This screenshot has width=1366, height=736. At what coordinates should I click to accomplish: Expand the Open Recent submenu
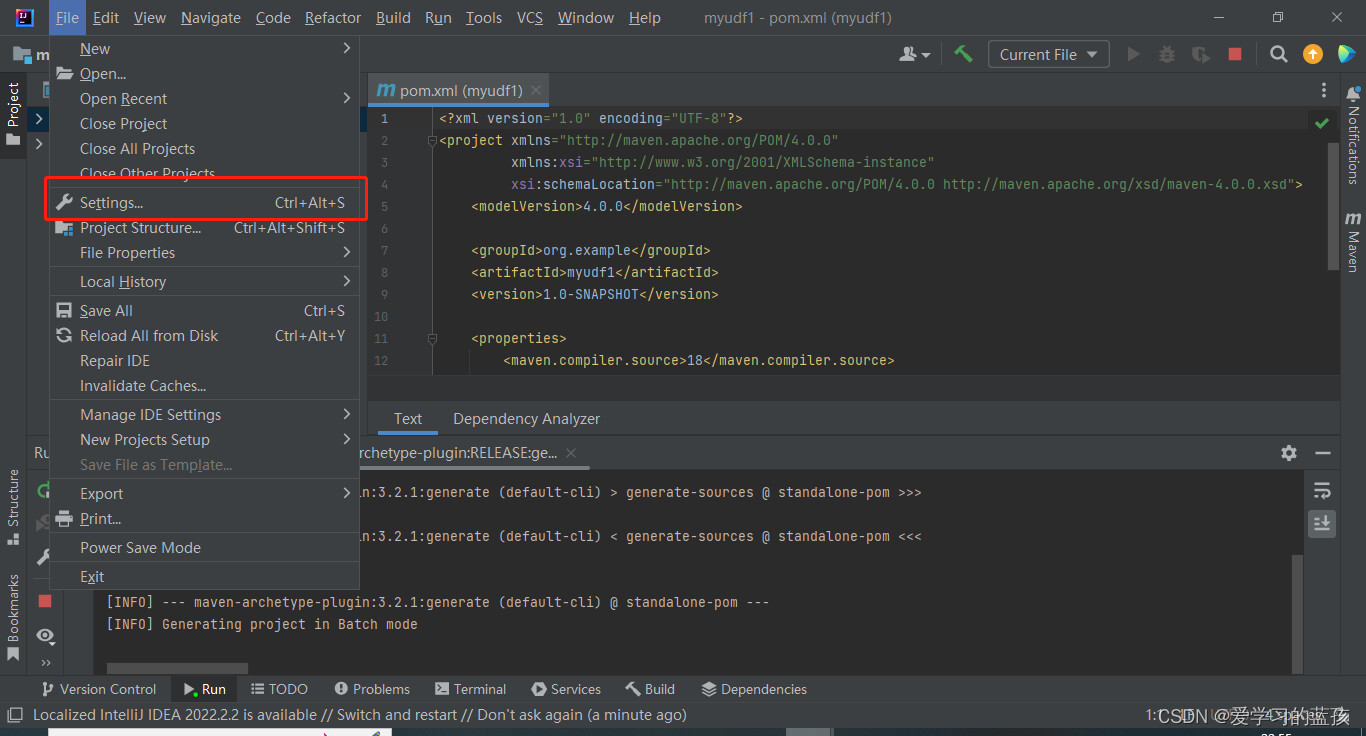tap(204, 98)
